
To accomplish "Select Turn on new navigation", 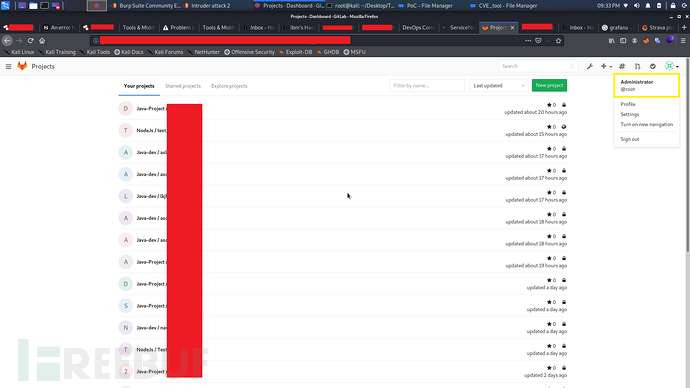I will (646, 124).
